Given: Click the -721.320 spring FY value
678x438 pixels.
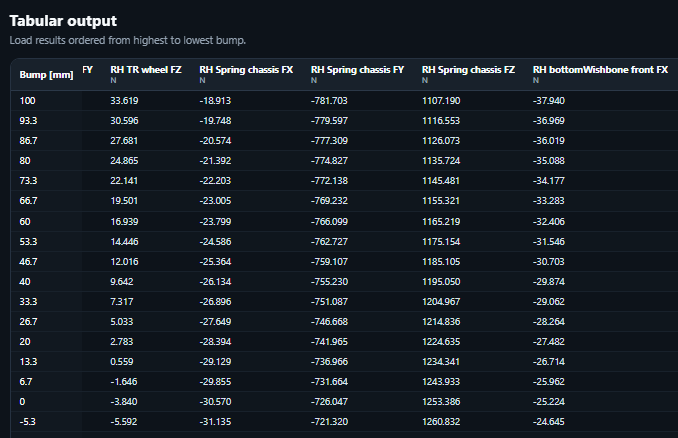Looking at the screenshot, I should (329, 422).
